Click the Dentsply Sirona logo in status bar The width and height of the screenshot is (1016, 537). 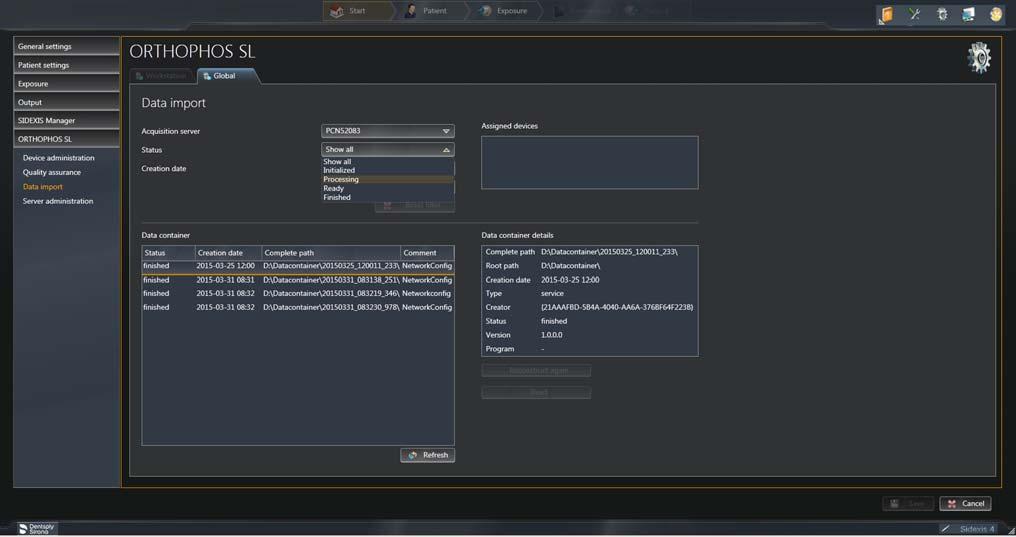tap(36, 529)
